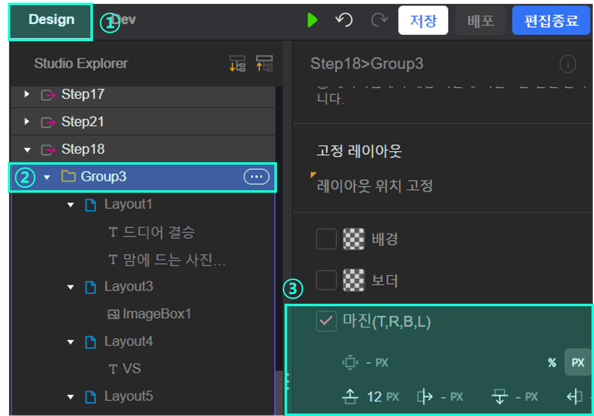This screenshot has height=416, width=594.
Task: Click the undo arrow icon
Action: (x=344, y=20)
